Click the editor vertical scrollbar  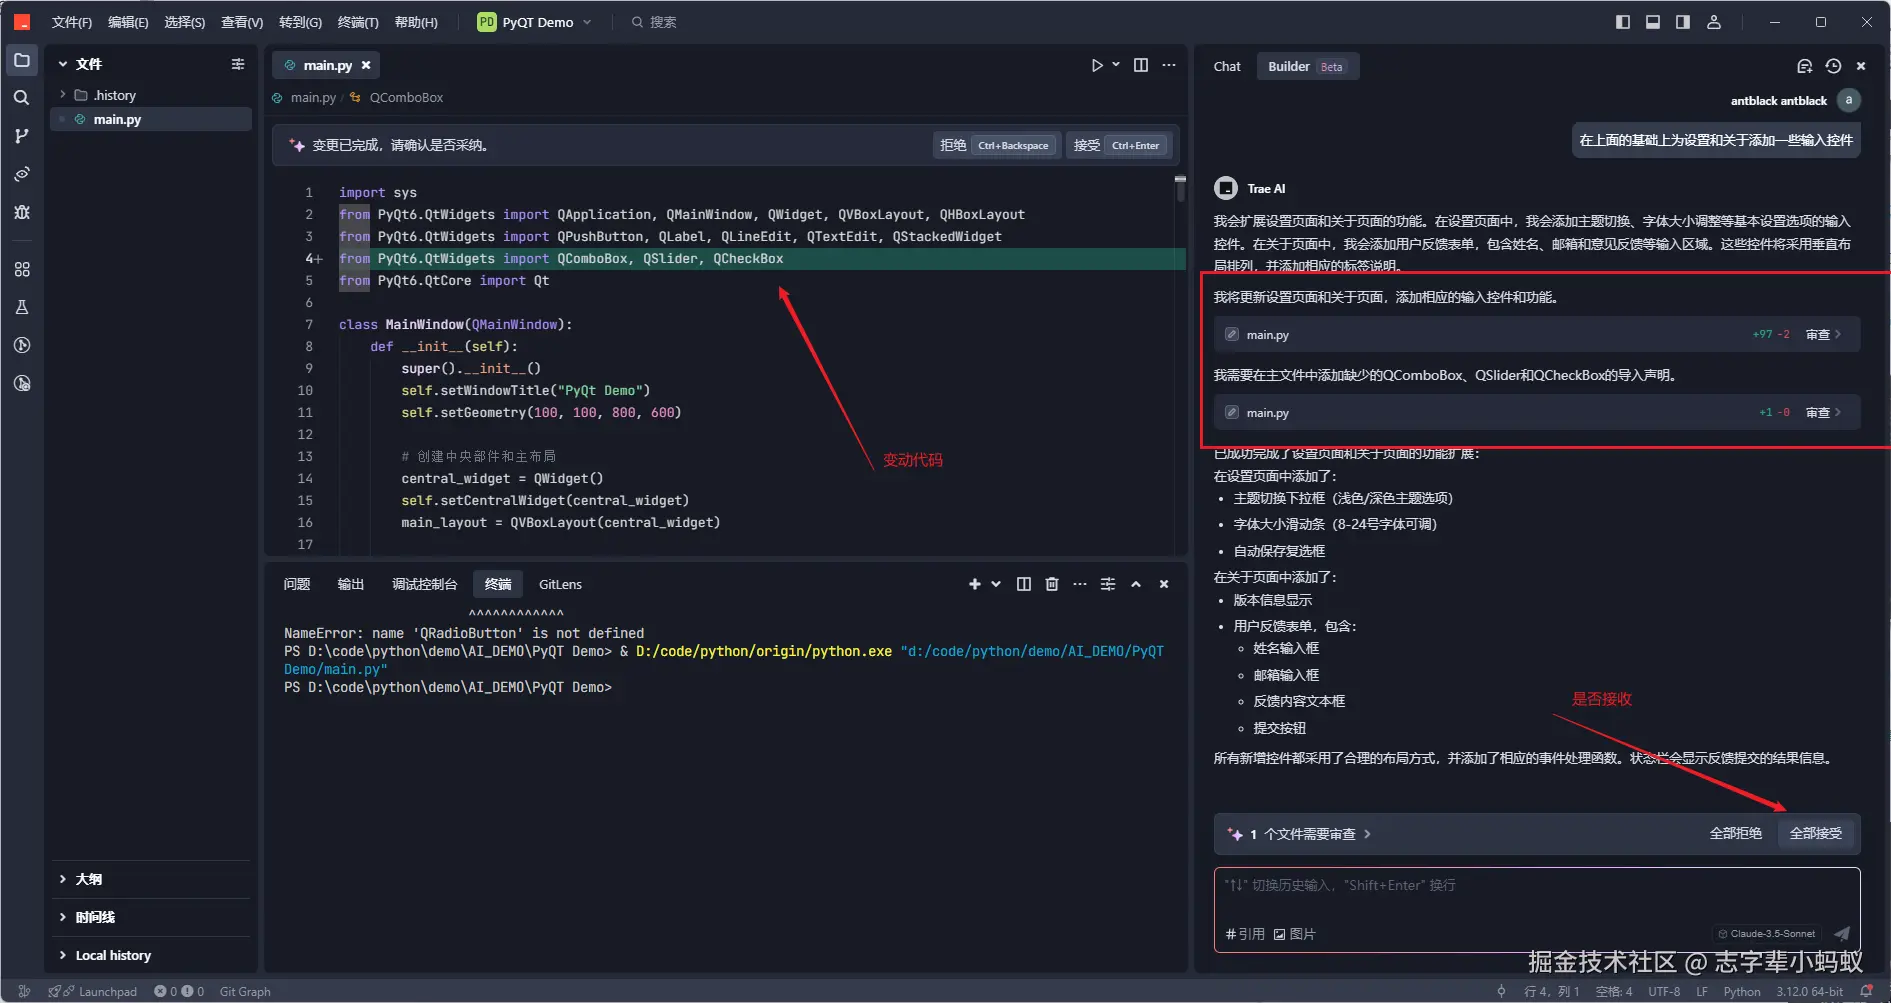[1180, 188]
